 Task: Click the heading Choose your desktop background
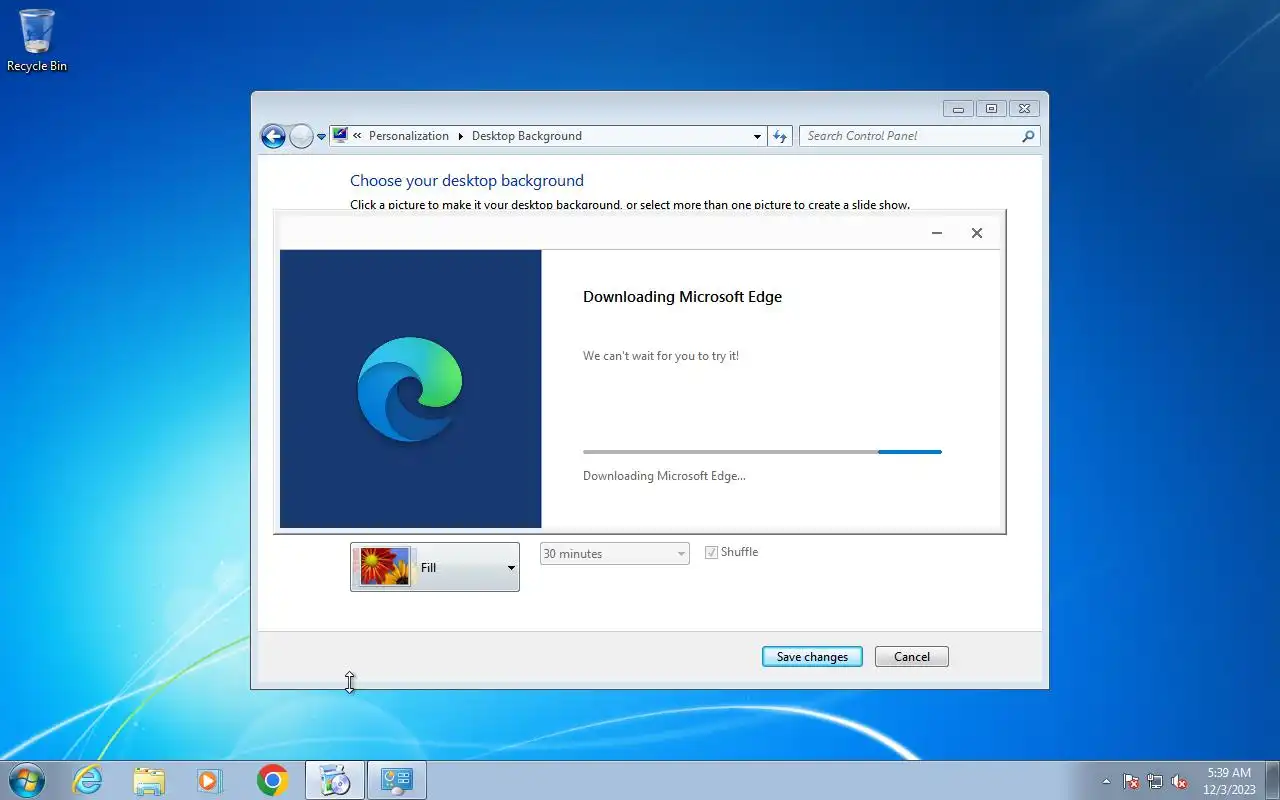[x=467, y=181]
